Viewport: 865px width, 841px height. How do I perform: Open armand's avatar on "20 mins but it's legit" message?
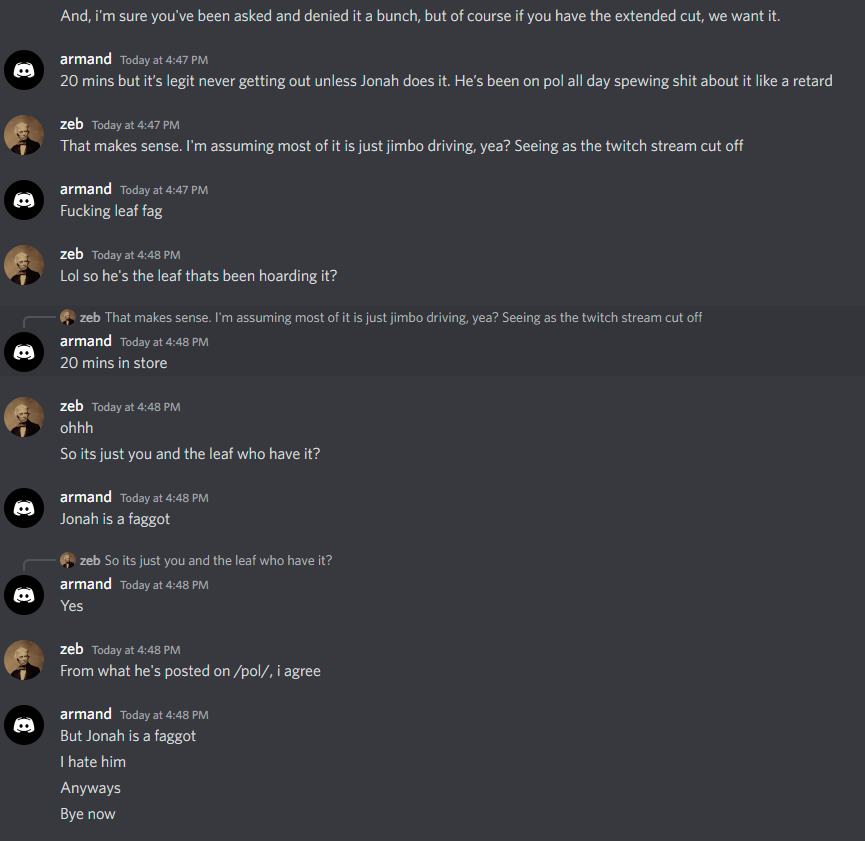click(24, 70)
